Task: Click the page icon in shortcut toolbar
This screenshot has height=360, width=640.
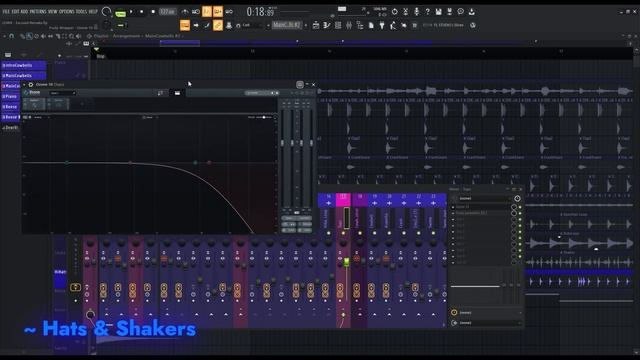Action: click(371, 25)
